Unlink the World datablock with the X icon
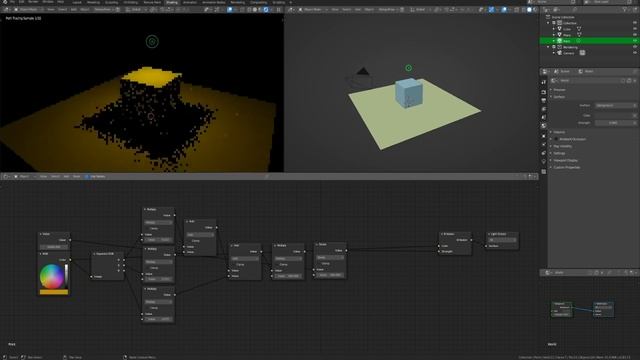This screenshot has width=640, height=360. coord(635,81)
